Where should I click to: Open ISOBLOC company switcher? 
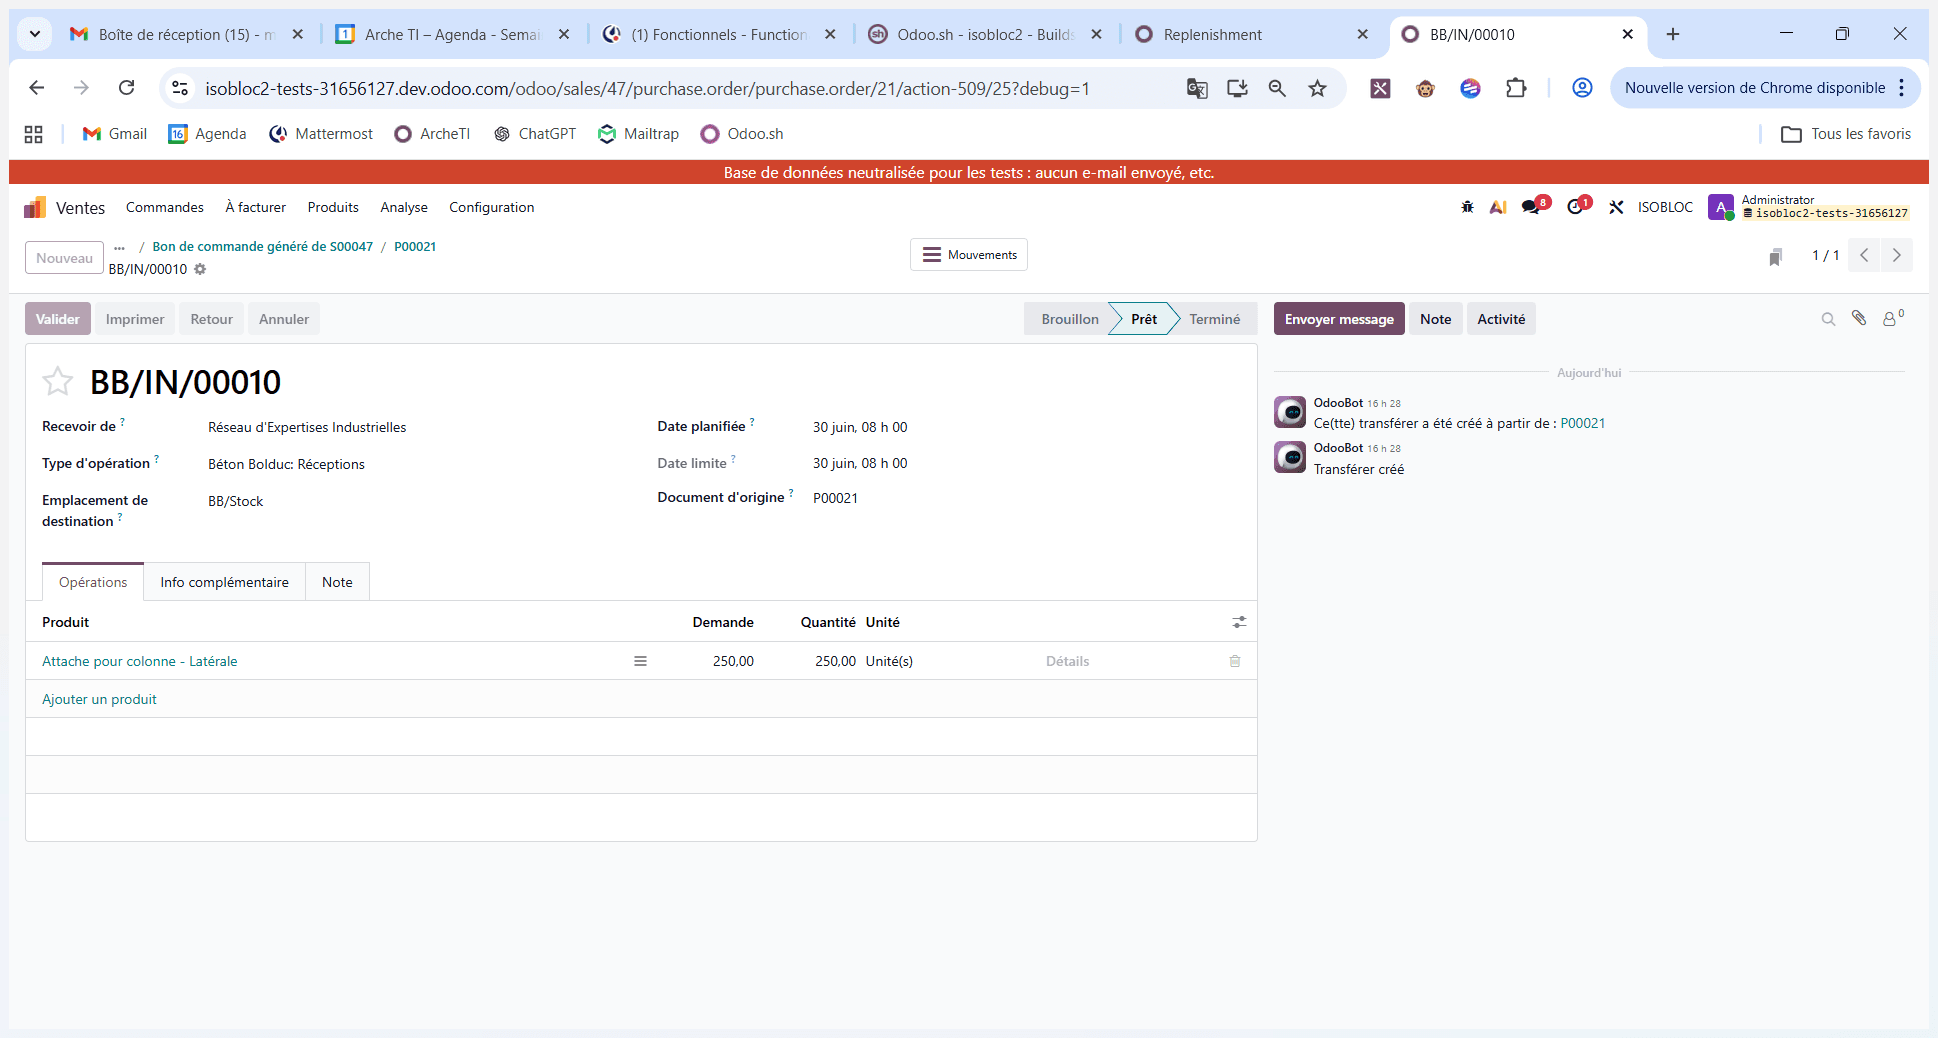click(x=1665, y=207)
